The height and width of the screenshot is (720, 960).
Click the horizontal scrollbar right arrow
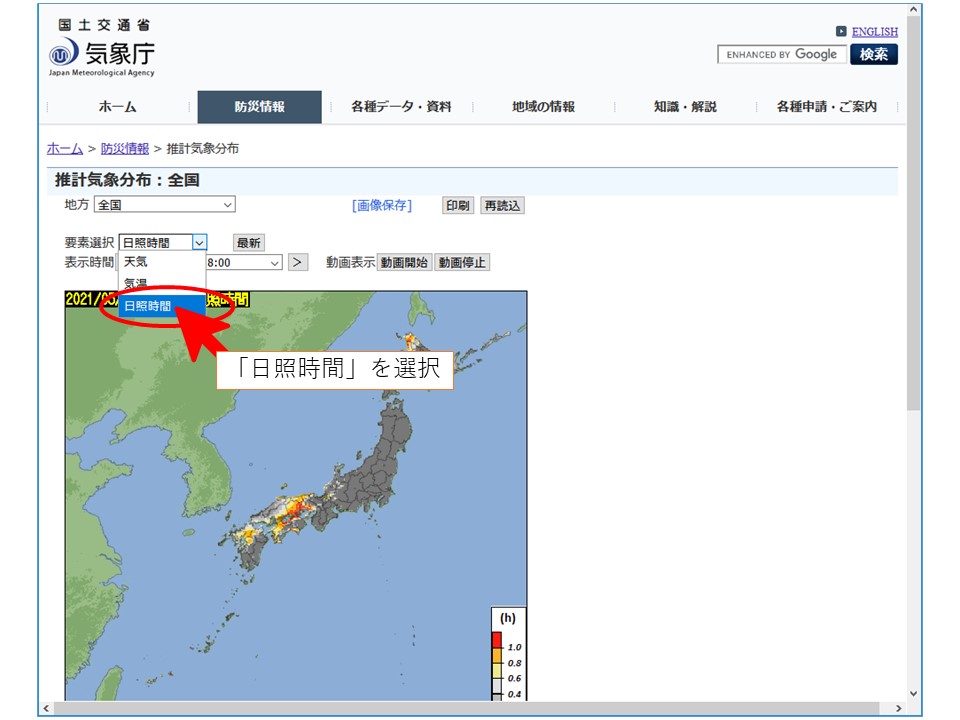[898, 708]
